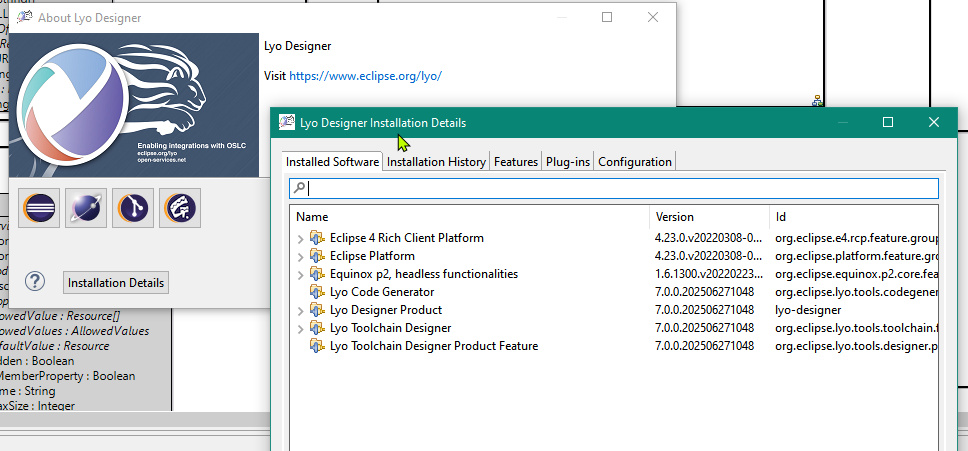Image resolution: width=968 pixels, height=451 pixels.
Task: Open the Configuration tab
Action: pos(635,162)
